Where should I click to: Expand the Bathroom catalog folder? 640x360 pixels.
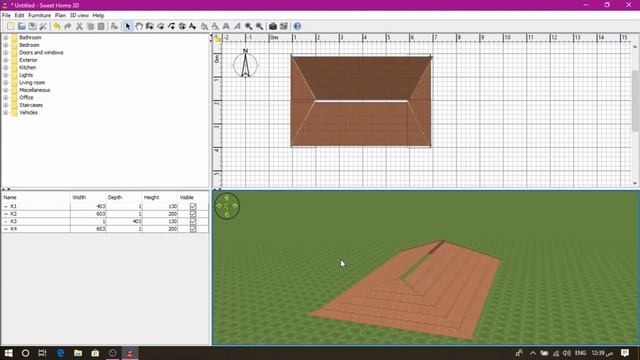(x=6, y=38)
